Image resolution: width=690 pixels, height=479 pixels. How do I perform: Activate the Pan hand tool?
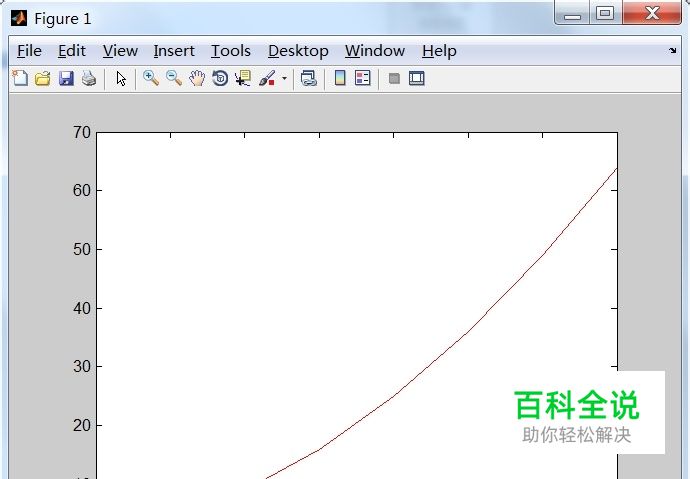point(197,79)
